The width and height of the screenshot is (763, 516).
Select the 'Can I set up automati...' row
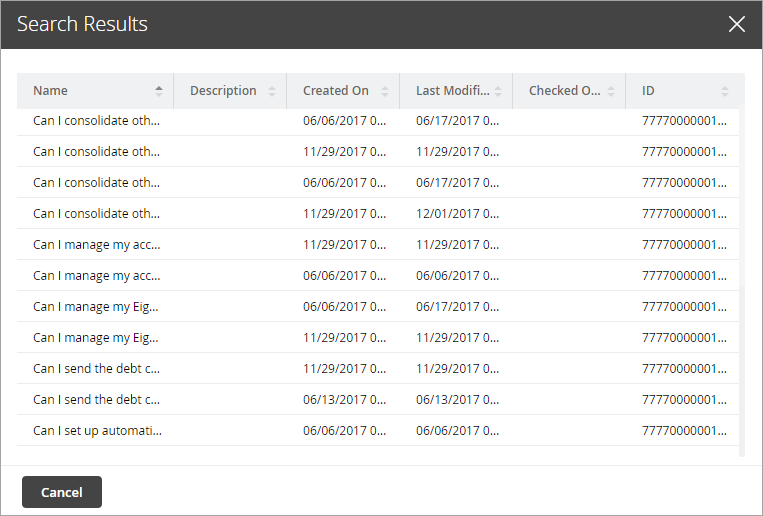(97, 431)
